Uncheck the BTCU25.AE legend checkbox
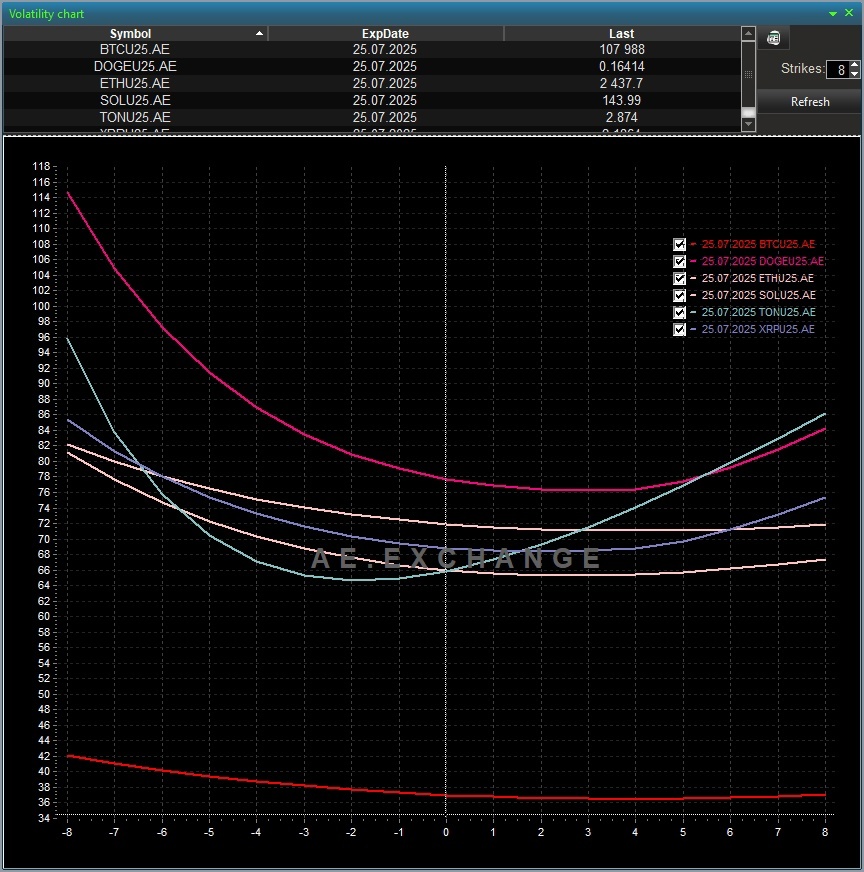 pyautogui.click(x=679, y=244)
